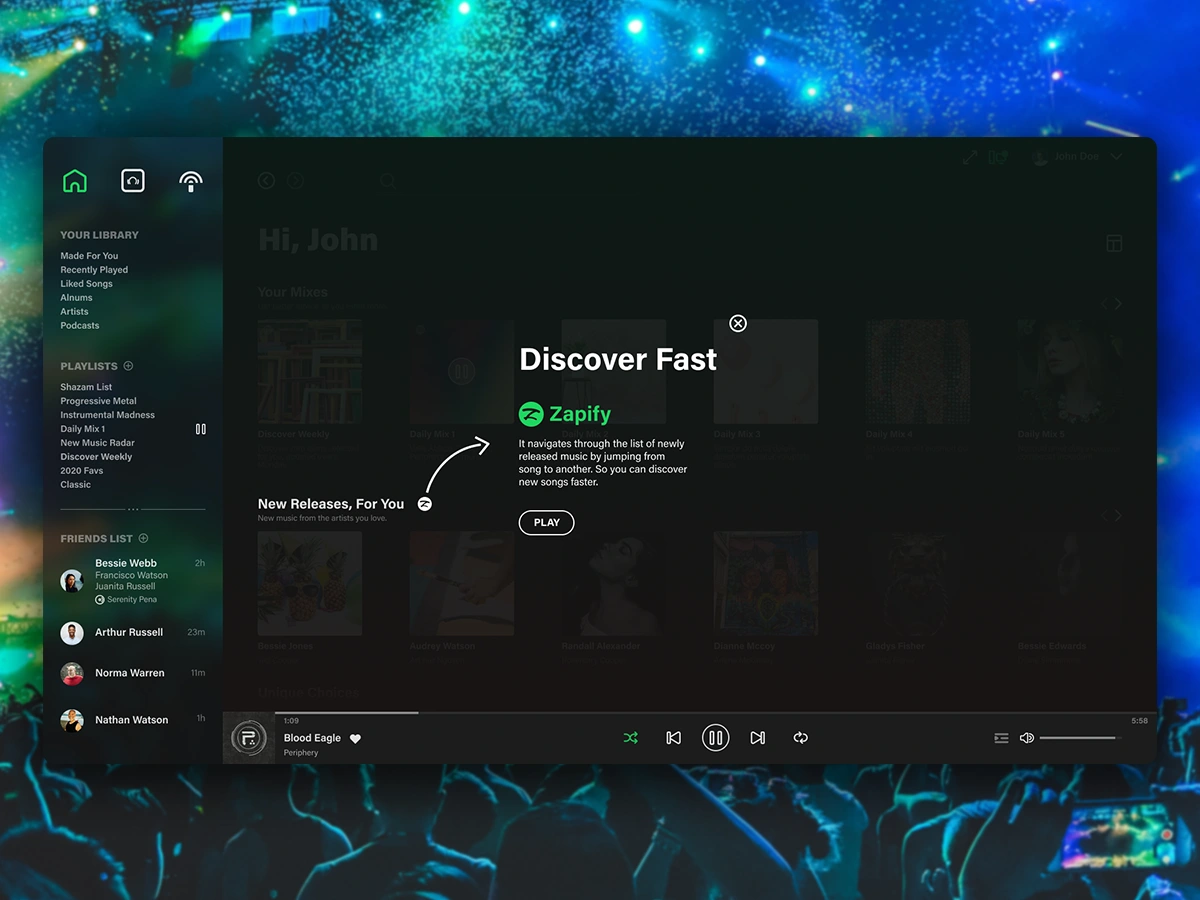This screenshot has height=900, width=1200.
Task: Click the New Releases, For You heading
Action: click(331, 504)
